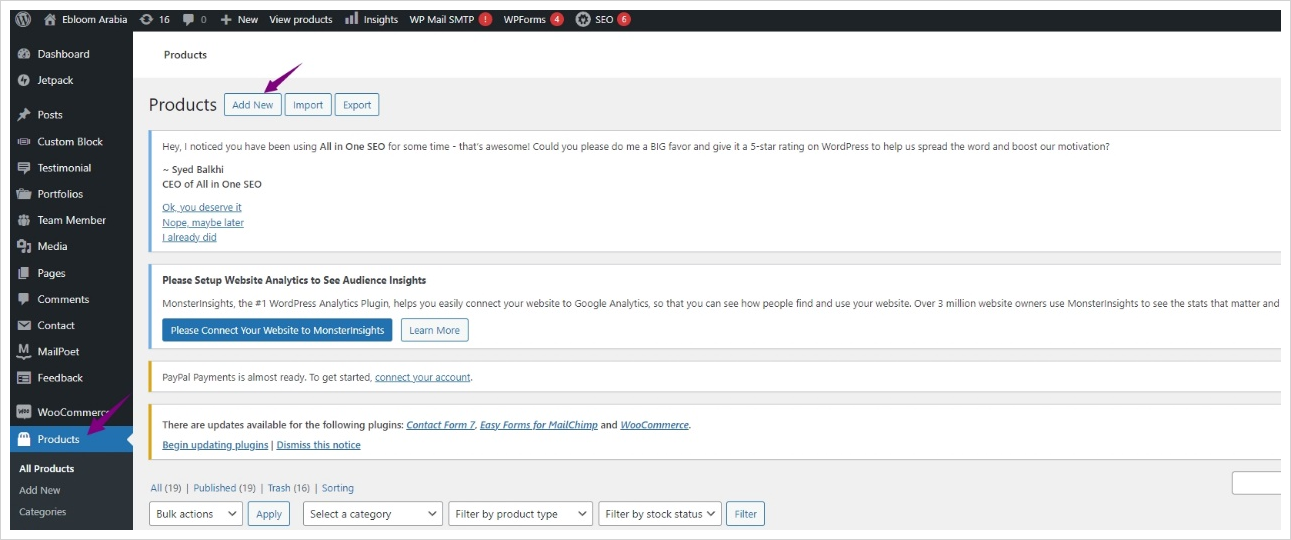Click the updates icon showing 16
The width and height of the screenshot is (1291, 540).
click(147, 19)
